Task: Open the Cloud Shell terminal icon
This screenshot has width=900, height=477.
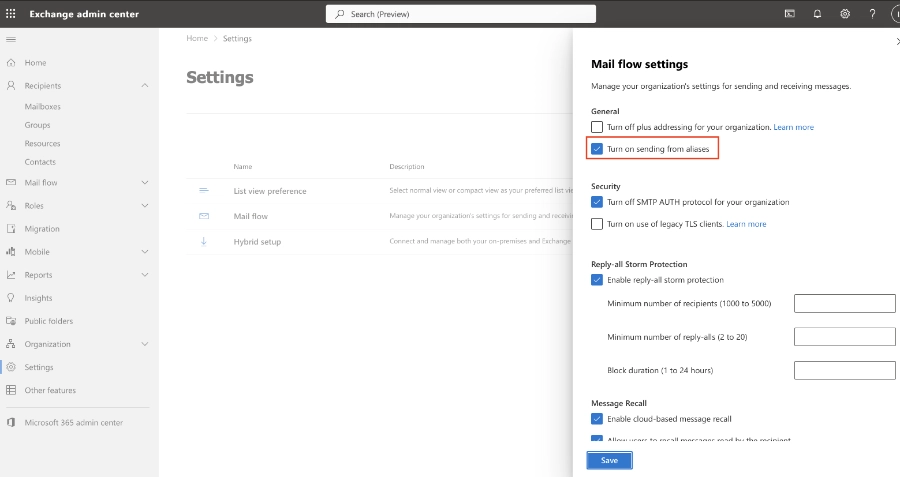Action: coord(790,14)
